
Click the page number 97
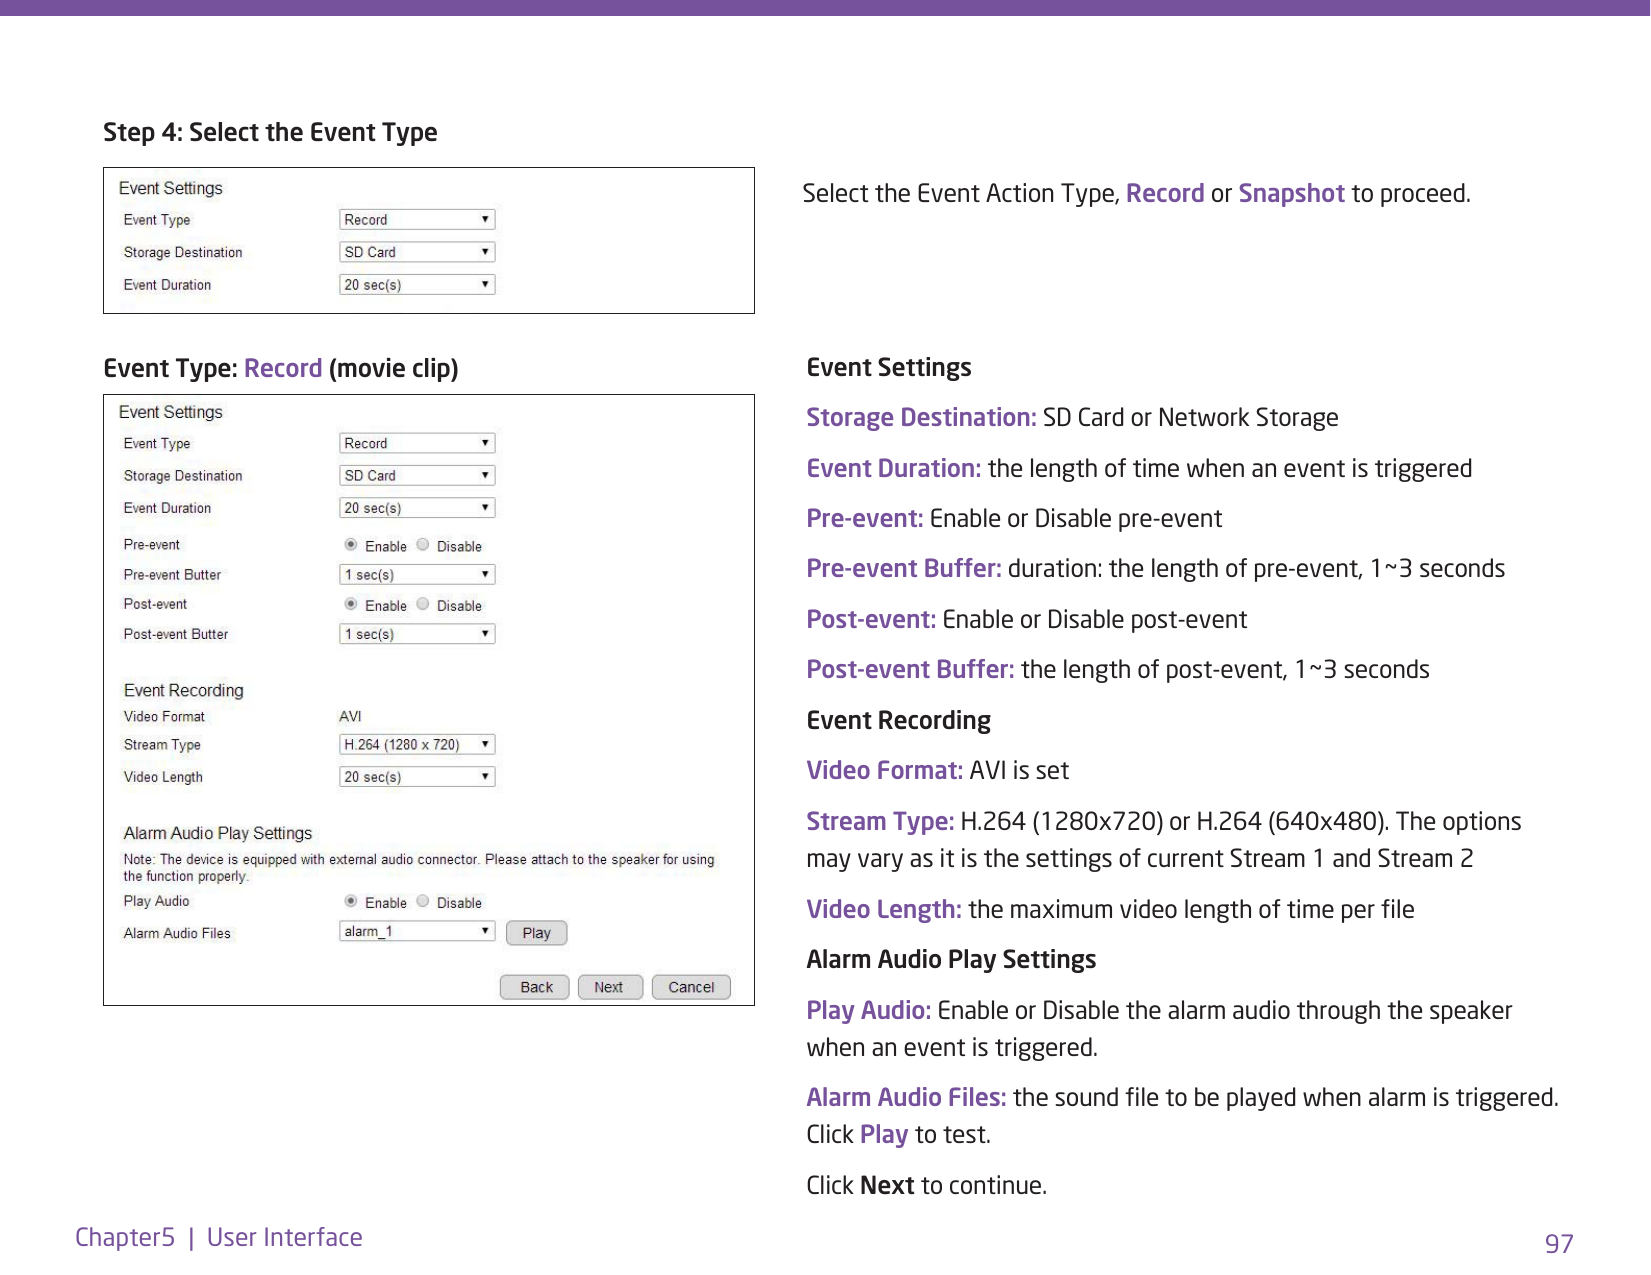click(1559, 1244)
